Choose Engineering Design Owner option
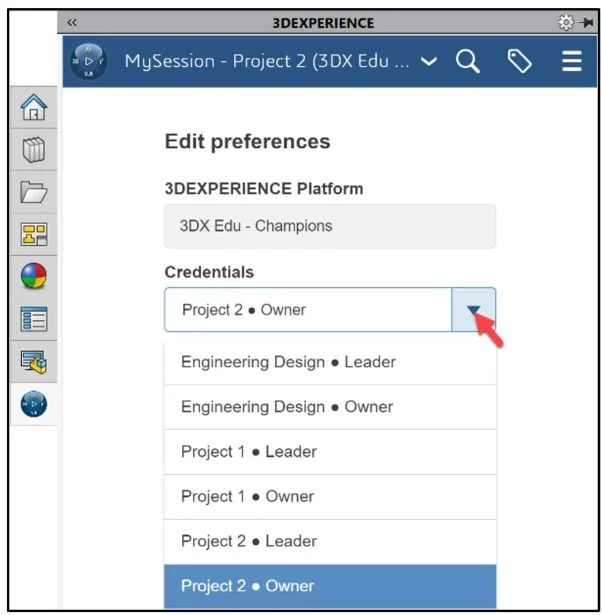The height and width of the screenshot is (615, 602). 287,407
